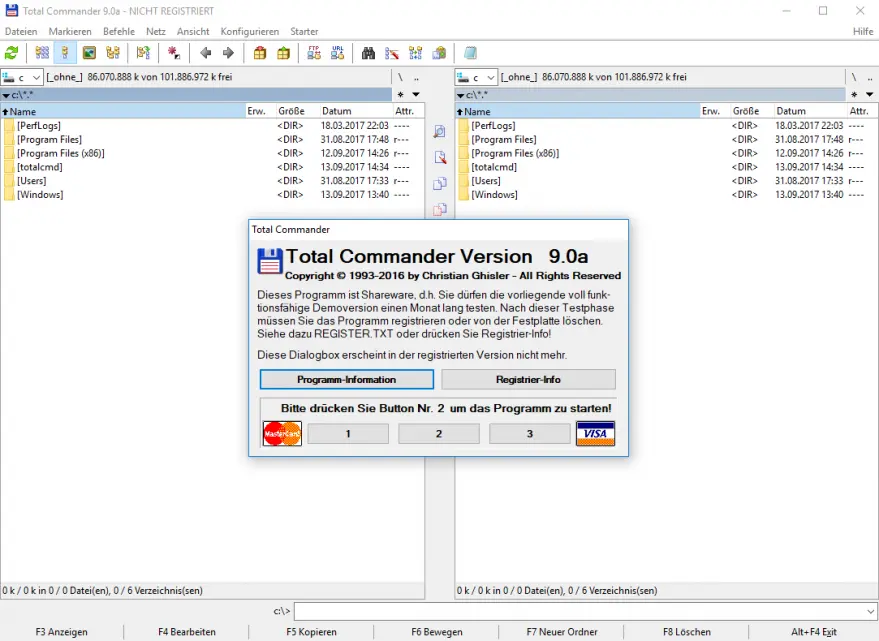The width and height of the screenshot is (879, 641).
Task: Open the Ansicht menu
Action: [x=193, y=31]
